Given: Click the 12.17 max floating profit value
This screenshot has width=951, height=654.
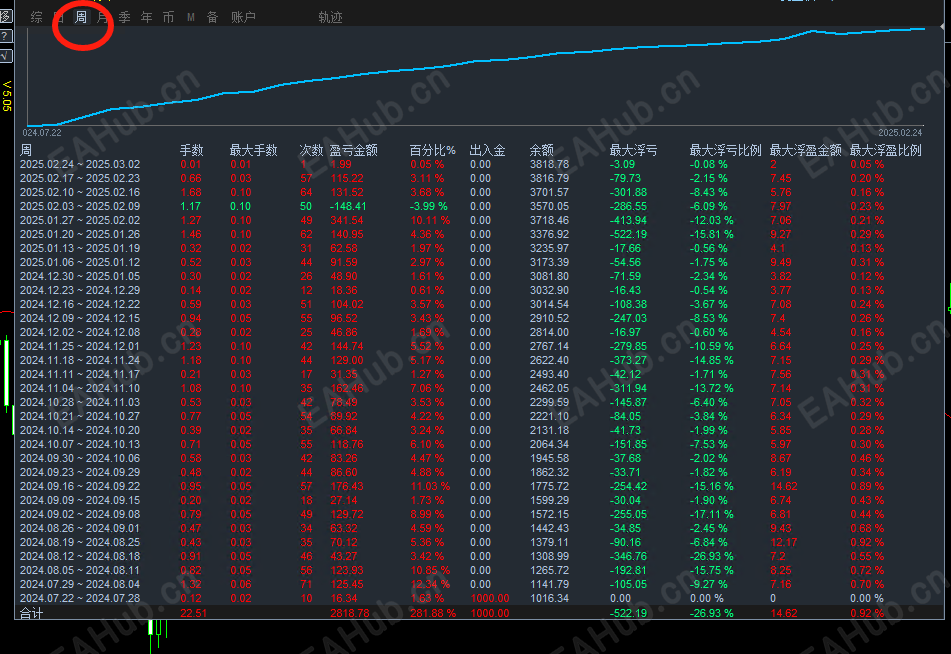Looking at the screenshot, I should pyautogui.click(x=784, y=542).
